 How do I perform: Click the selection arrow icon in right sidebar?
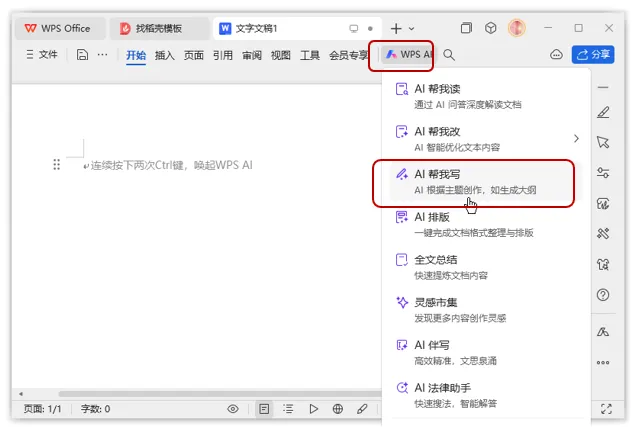tap(603, 142)
